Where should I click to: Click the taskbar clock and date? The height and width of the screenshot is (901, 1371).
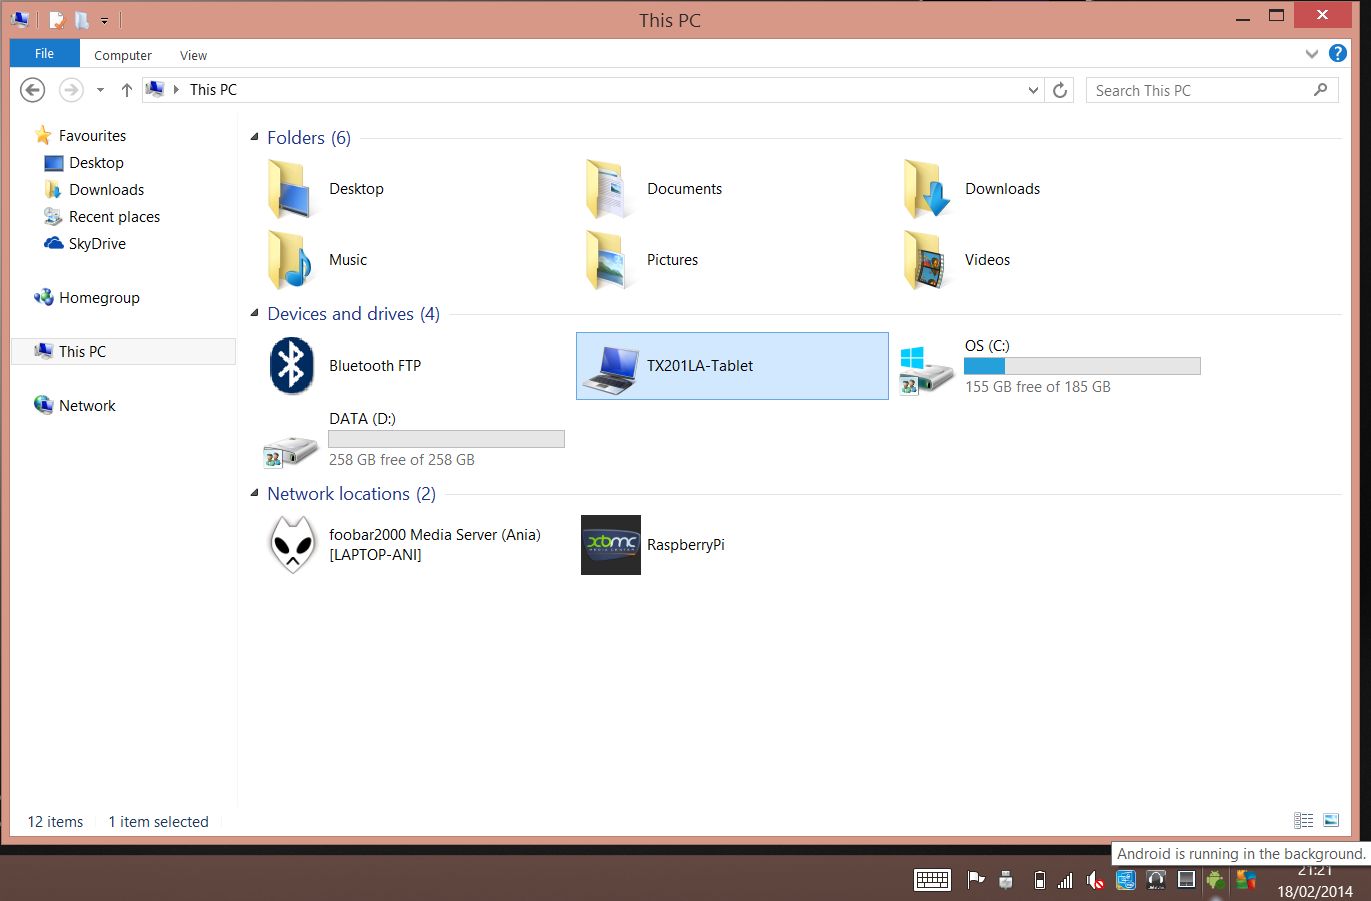[1314, 881]
